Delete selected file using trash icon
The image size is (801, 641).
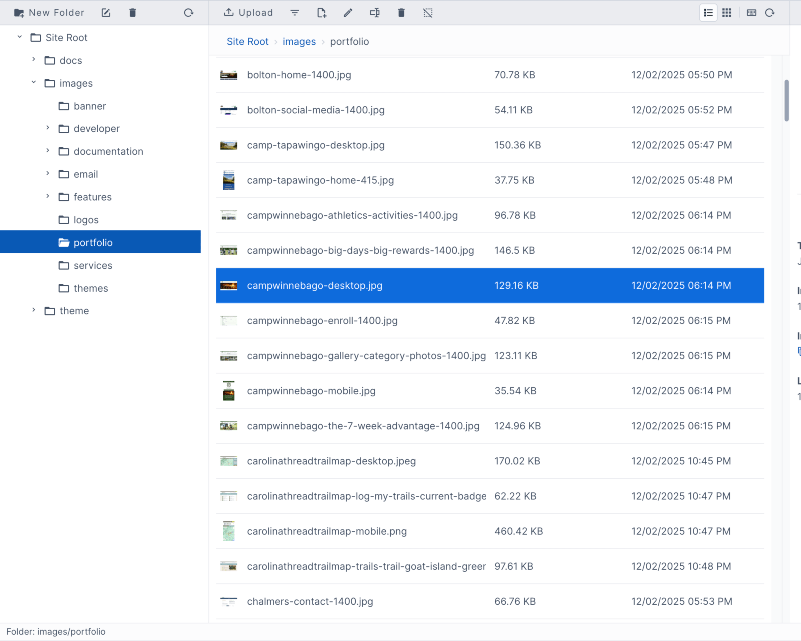point(400,12)
